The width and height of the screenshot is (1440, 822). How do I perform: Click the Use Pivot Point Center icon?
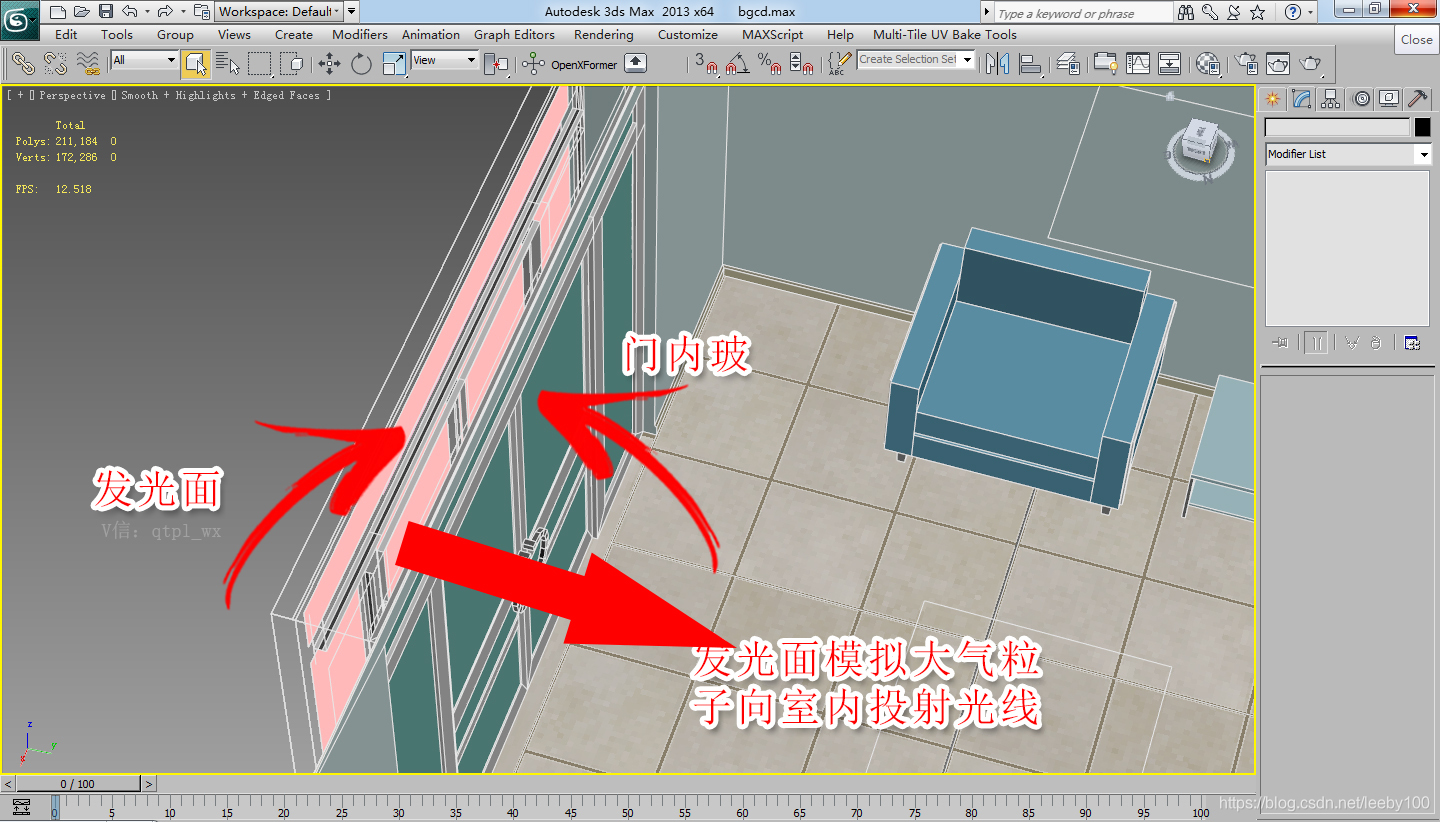[x=496, y=64]
